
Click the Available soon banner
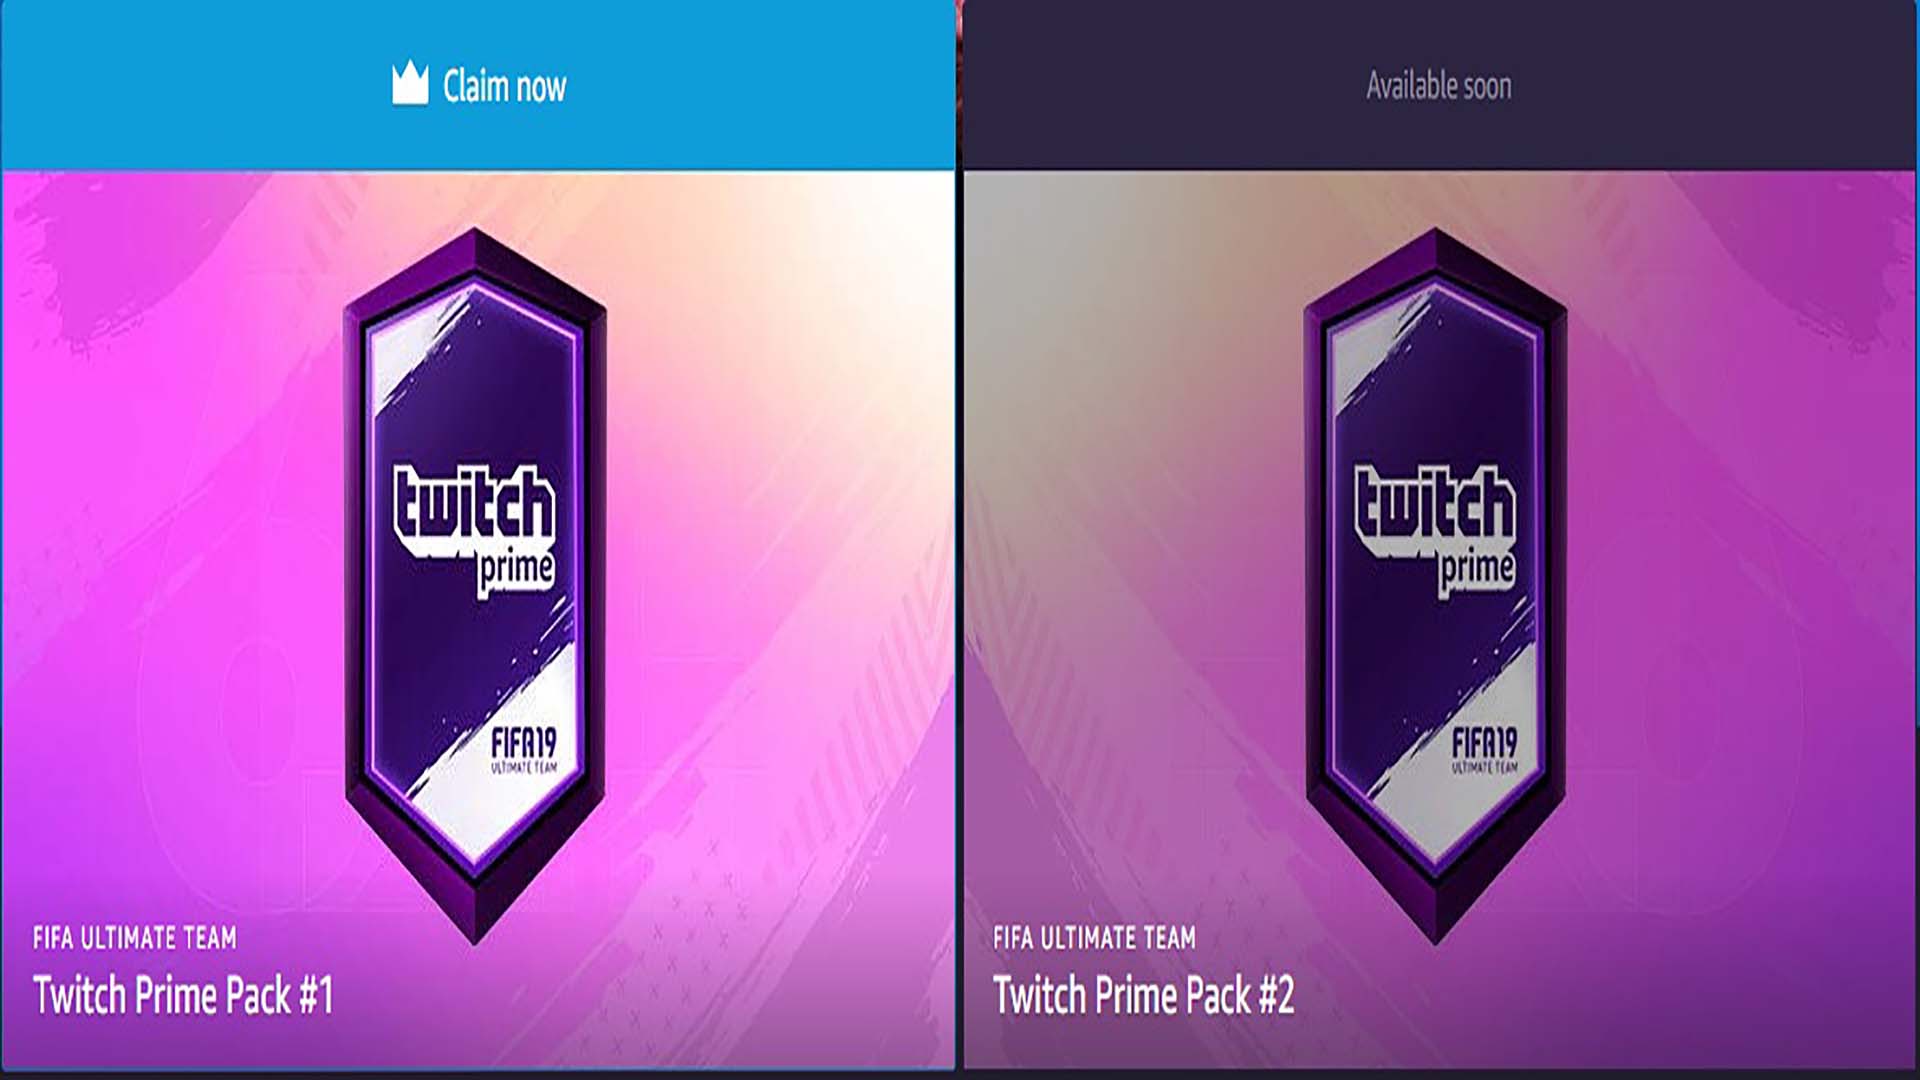1440,85
